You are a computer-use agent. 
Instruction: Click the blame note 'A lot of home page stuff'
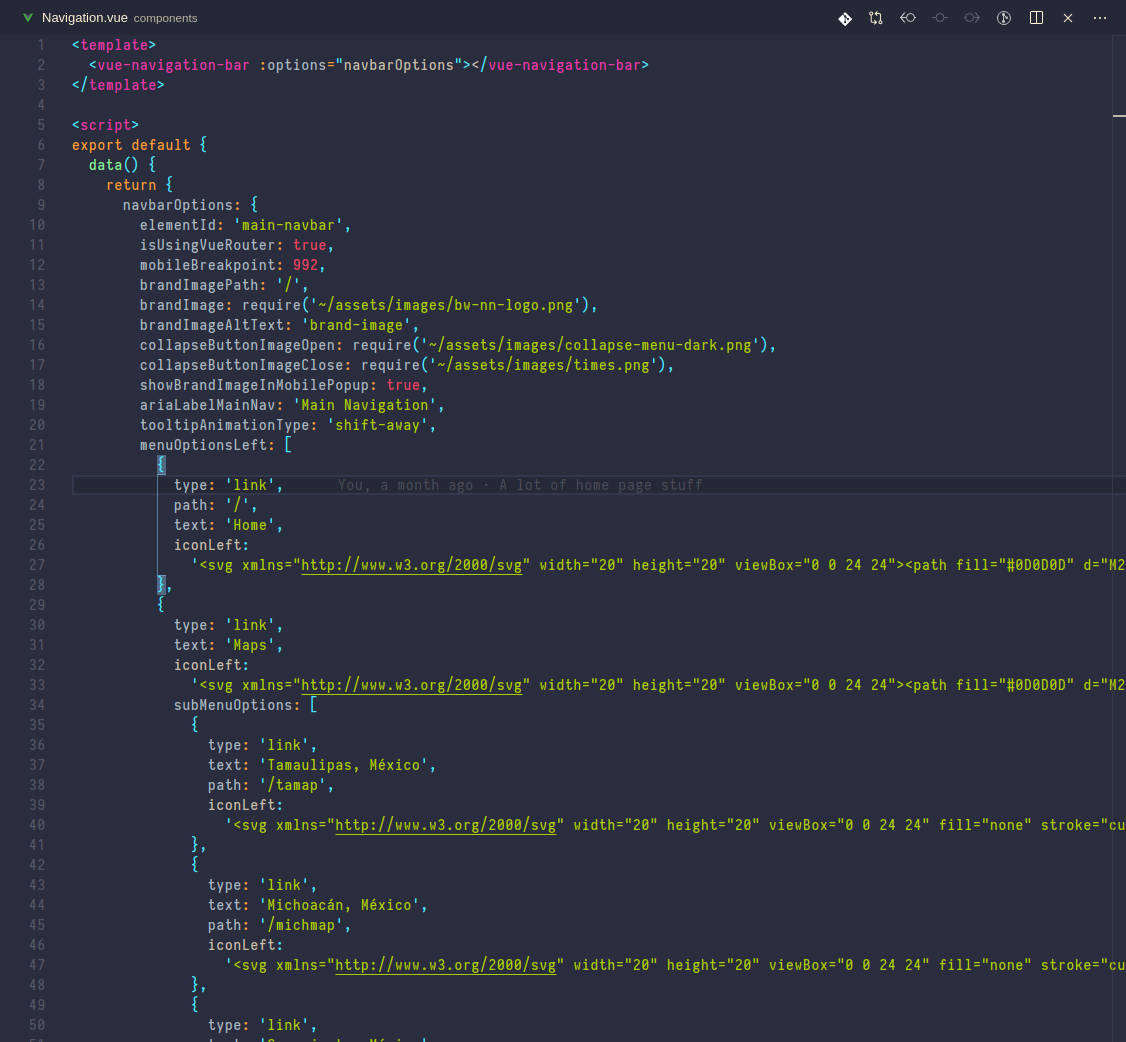click(600, 485)
